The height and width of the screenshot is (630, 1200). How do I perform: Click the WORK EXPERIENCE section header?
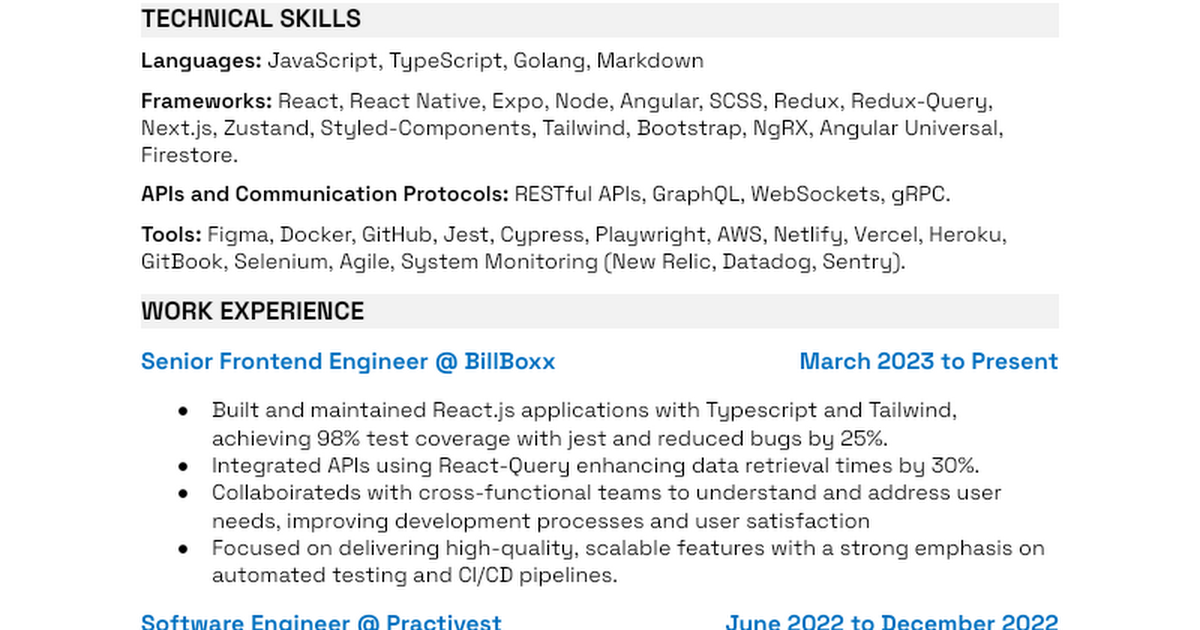coord(252,311)
